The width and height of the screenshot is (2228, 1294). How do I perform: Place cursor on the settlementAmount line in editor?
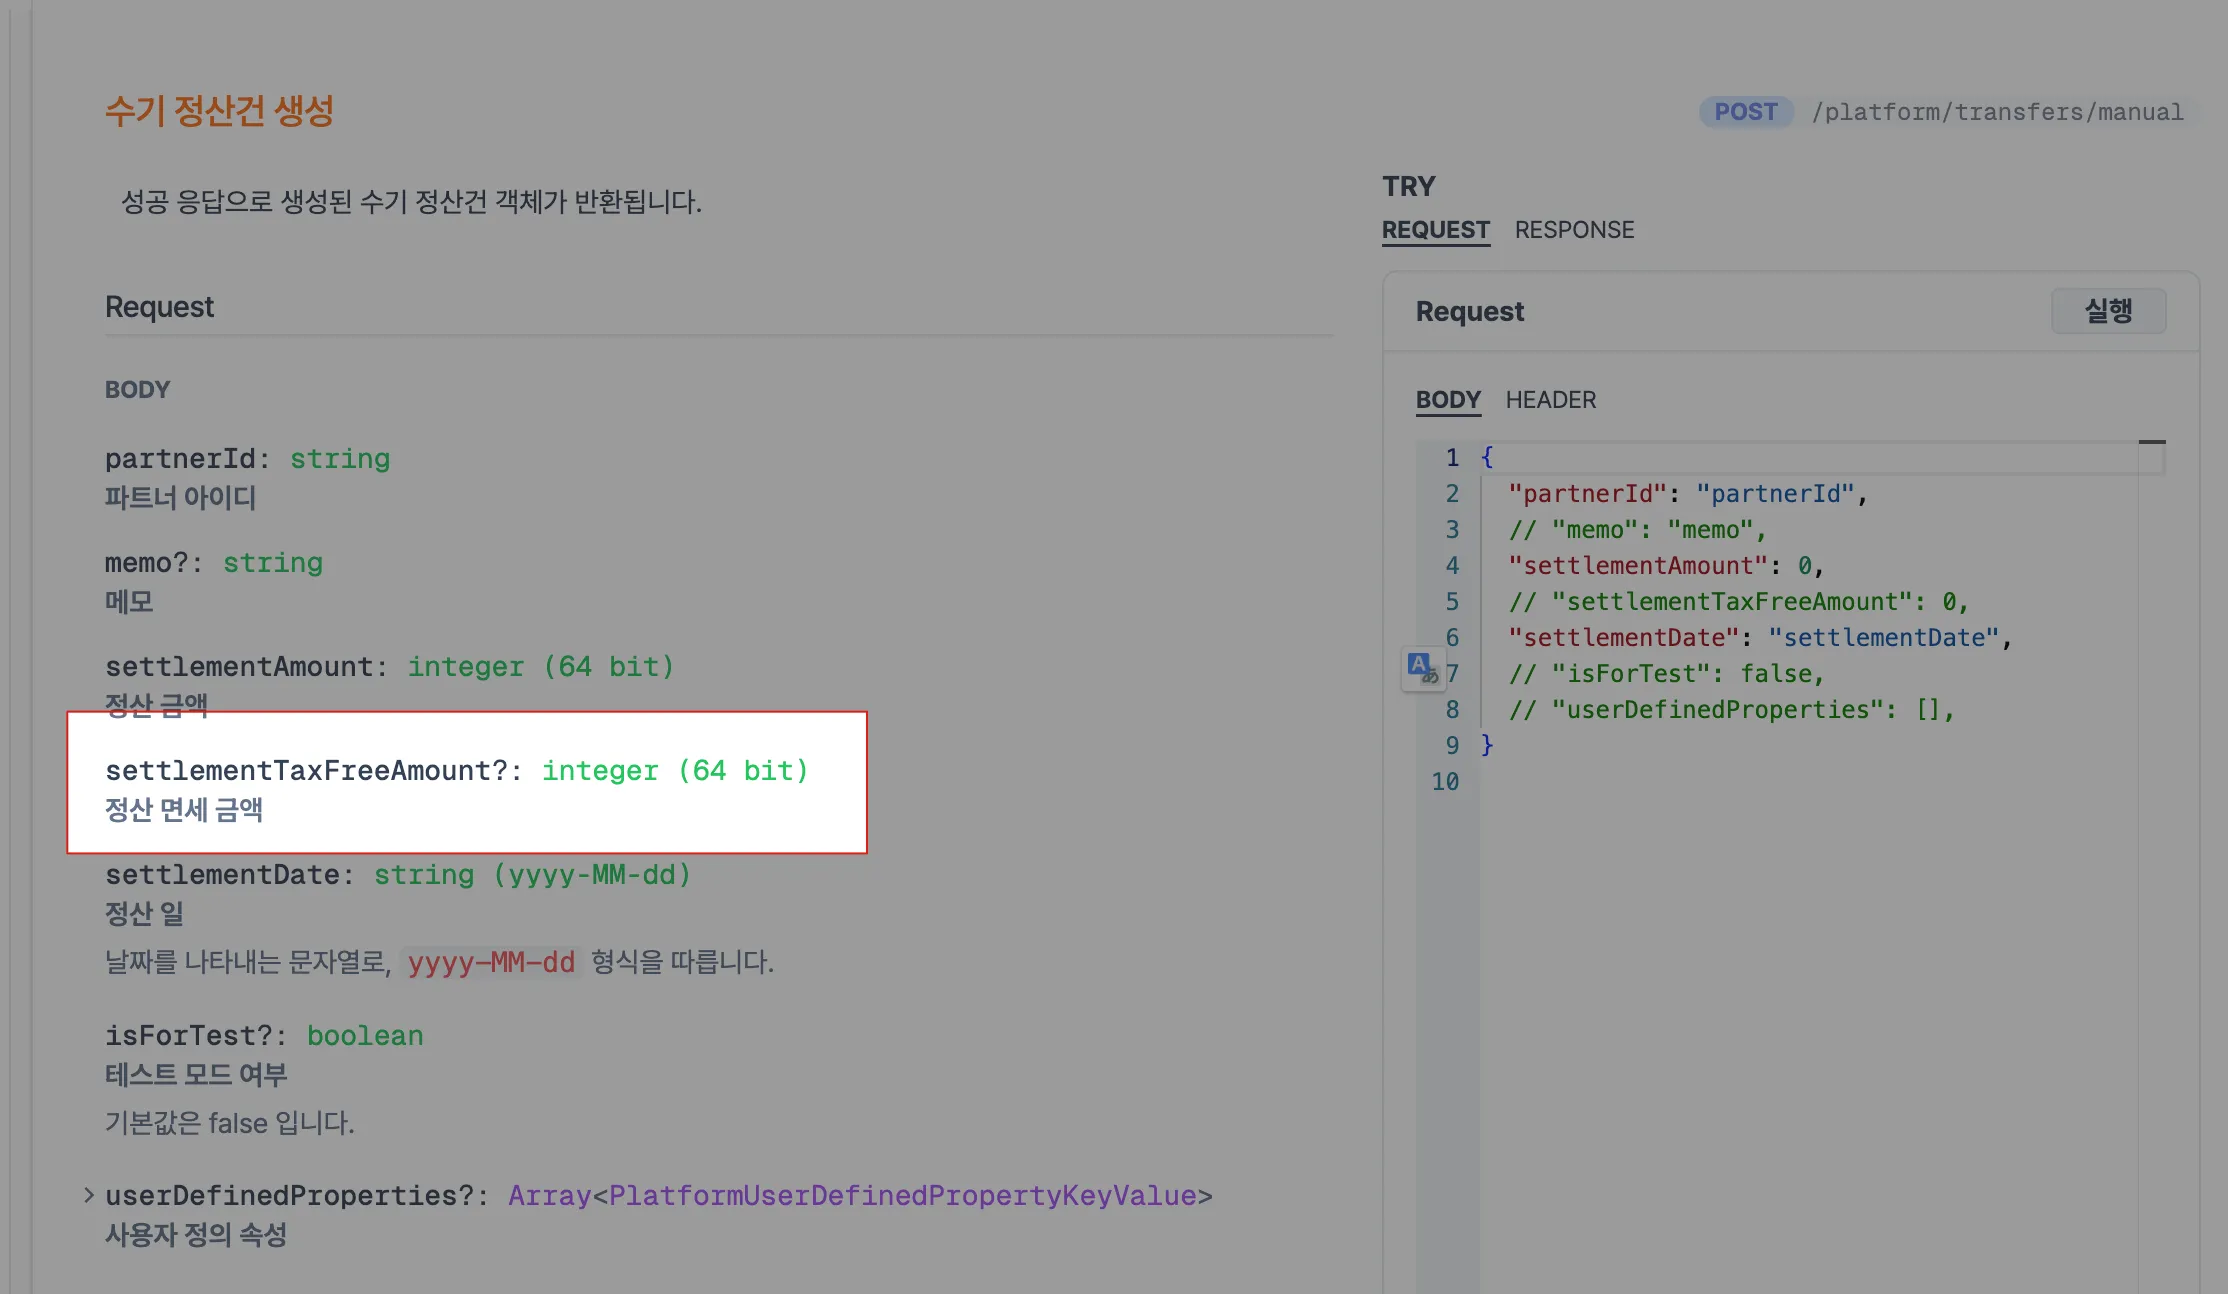[x=1665, y=566]
